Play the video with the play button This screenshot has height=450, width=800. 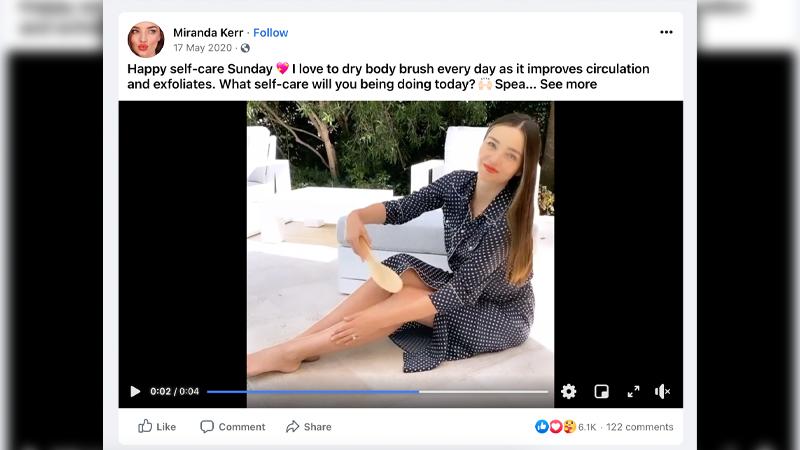135,392
